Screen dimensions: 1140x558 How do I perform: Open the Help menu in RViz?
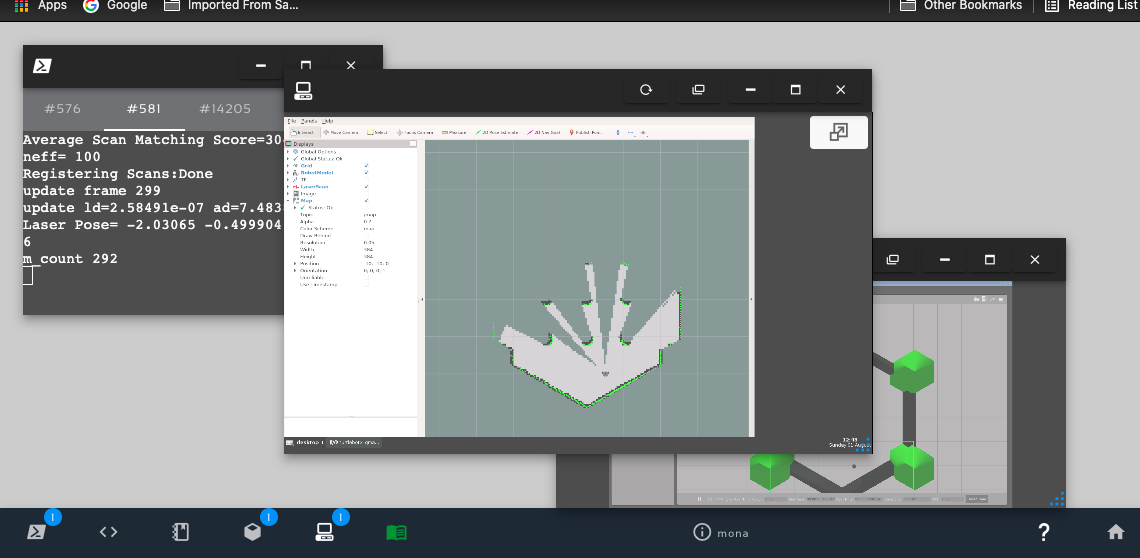[x=328, y=121]
